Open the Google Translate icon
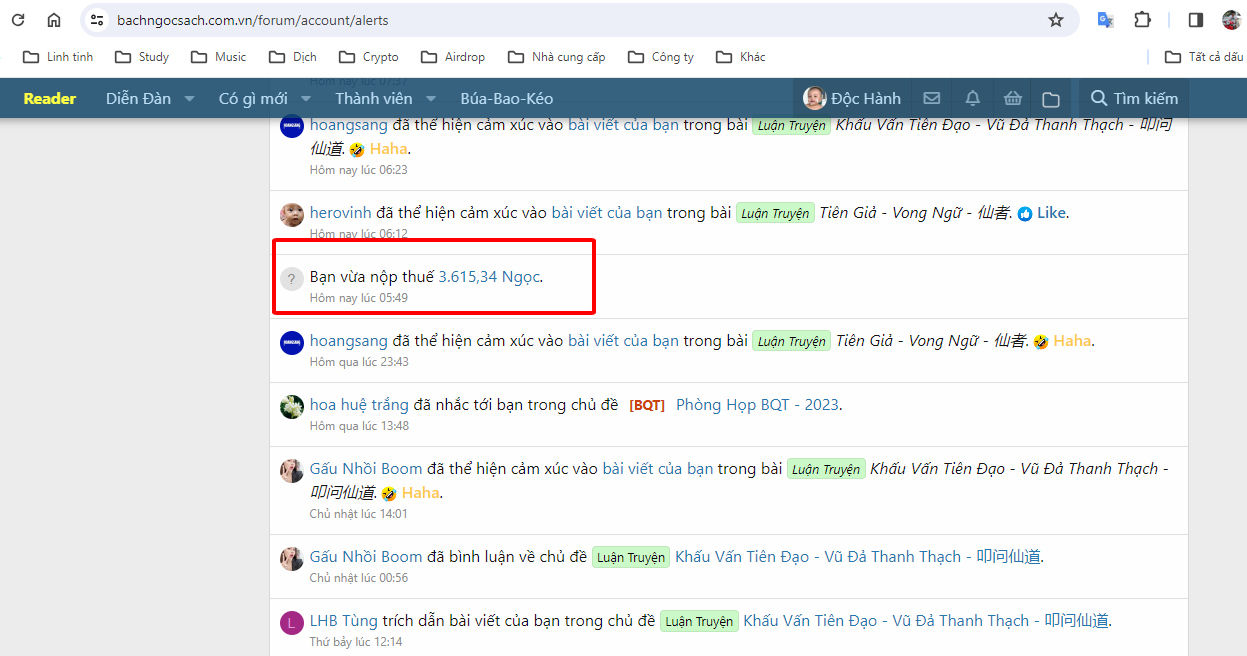The image size is (1247, 656). (x=1105, y=20)
